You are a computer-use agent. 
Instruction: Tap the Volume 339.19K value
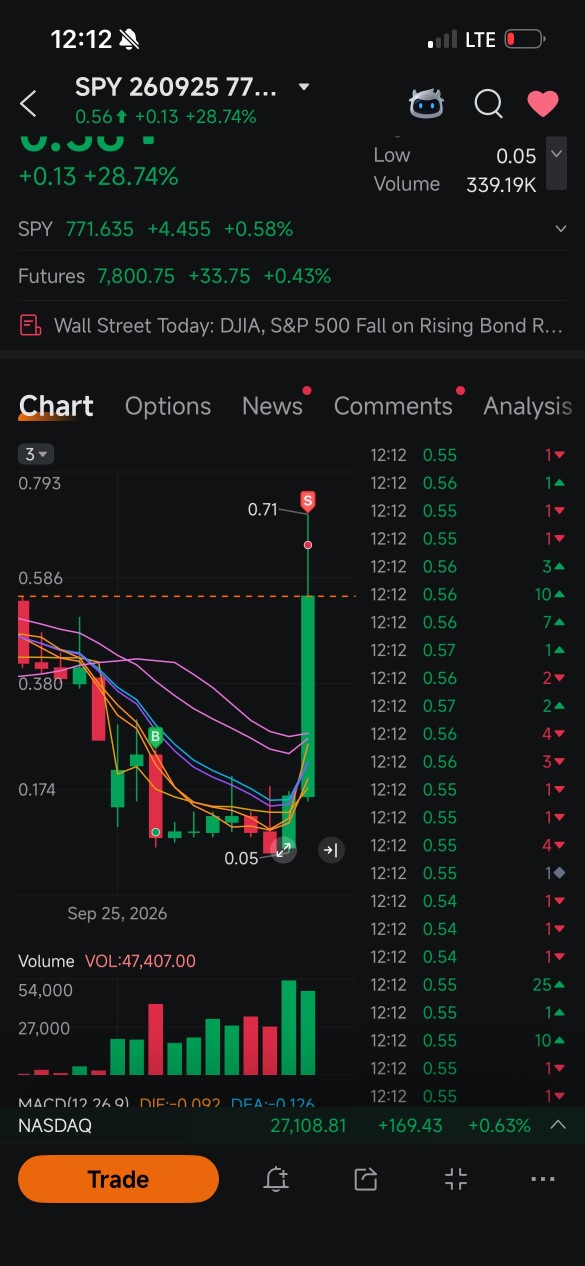coord(501,184)
